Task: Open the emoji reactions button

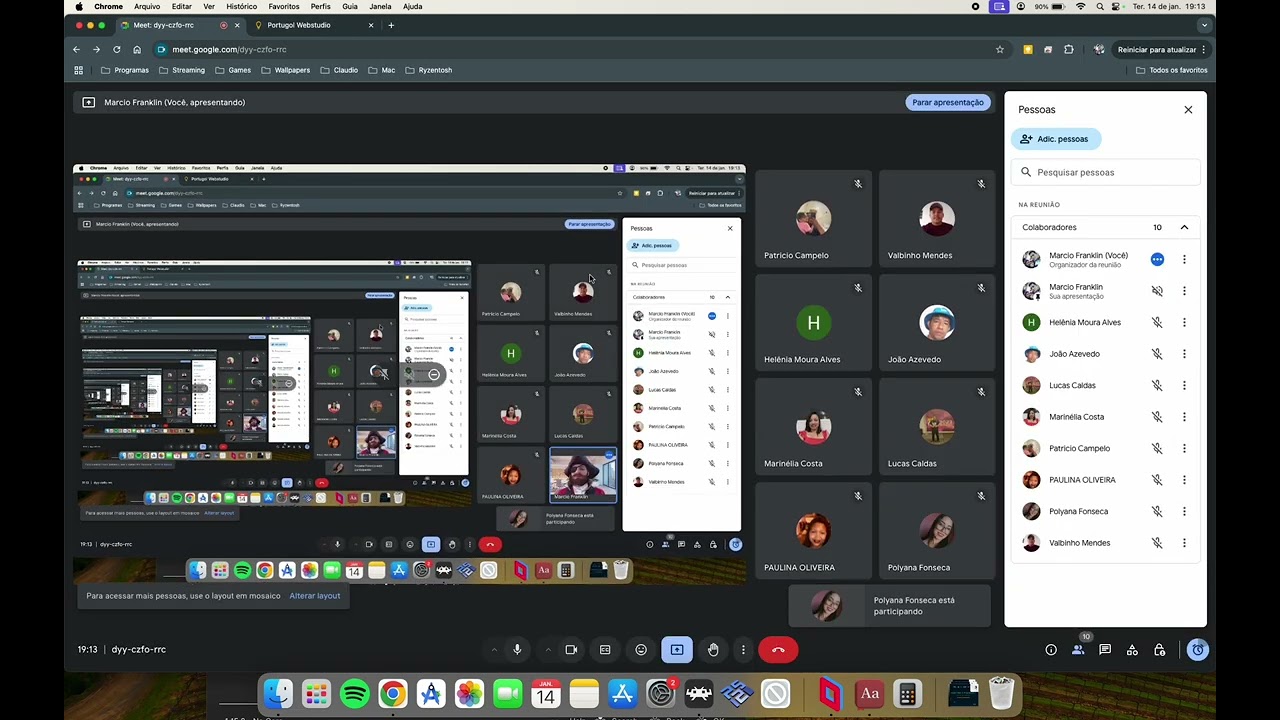Action: tap(641, 650)
